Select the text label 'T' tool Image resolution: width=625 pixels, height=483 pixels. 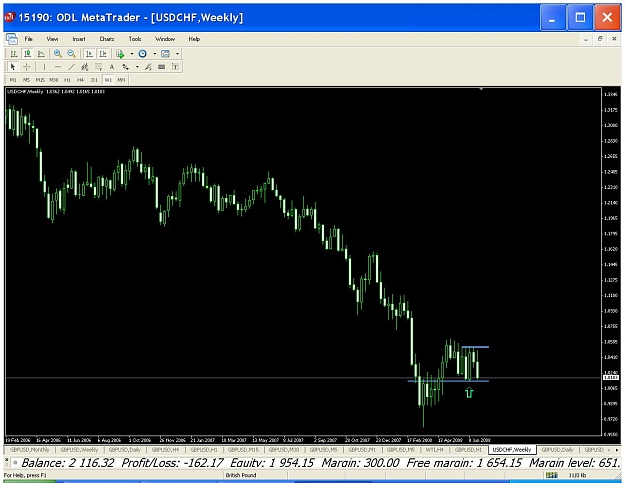175,67
